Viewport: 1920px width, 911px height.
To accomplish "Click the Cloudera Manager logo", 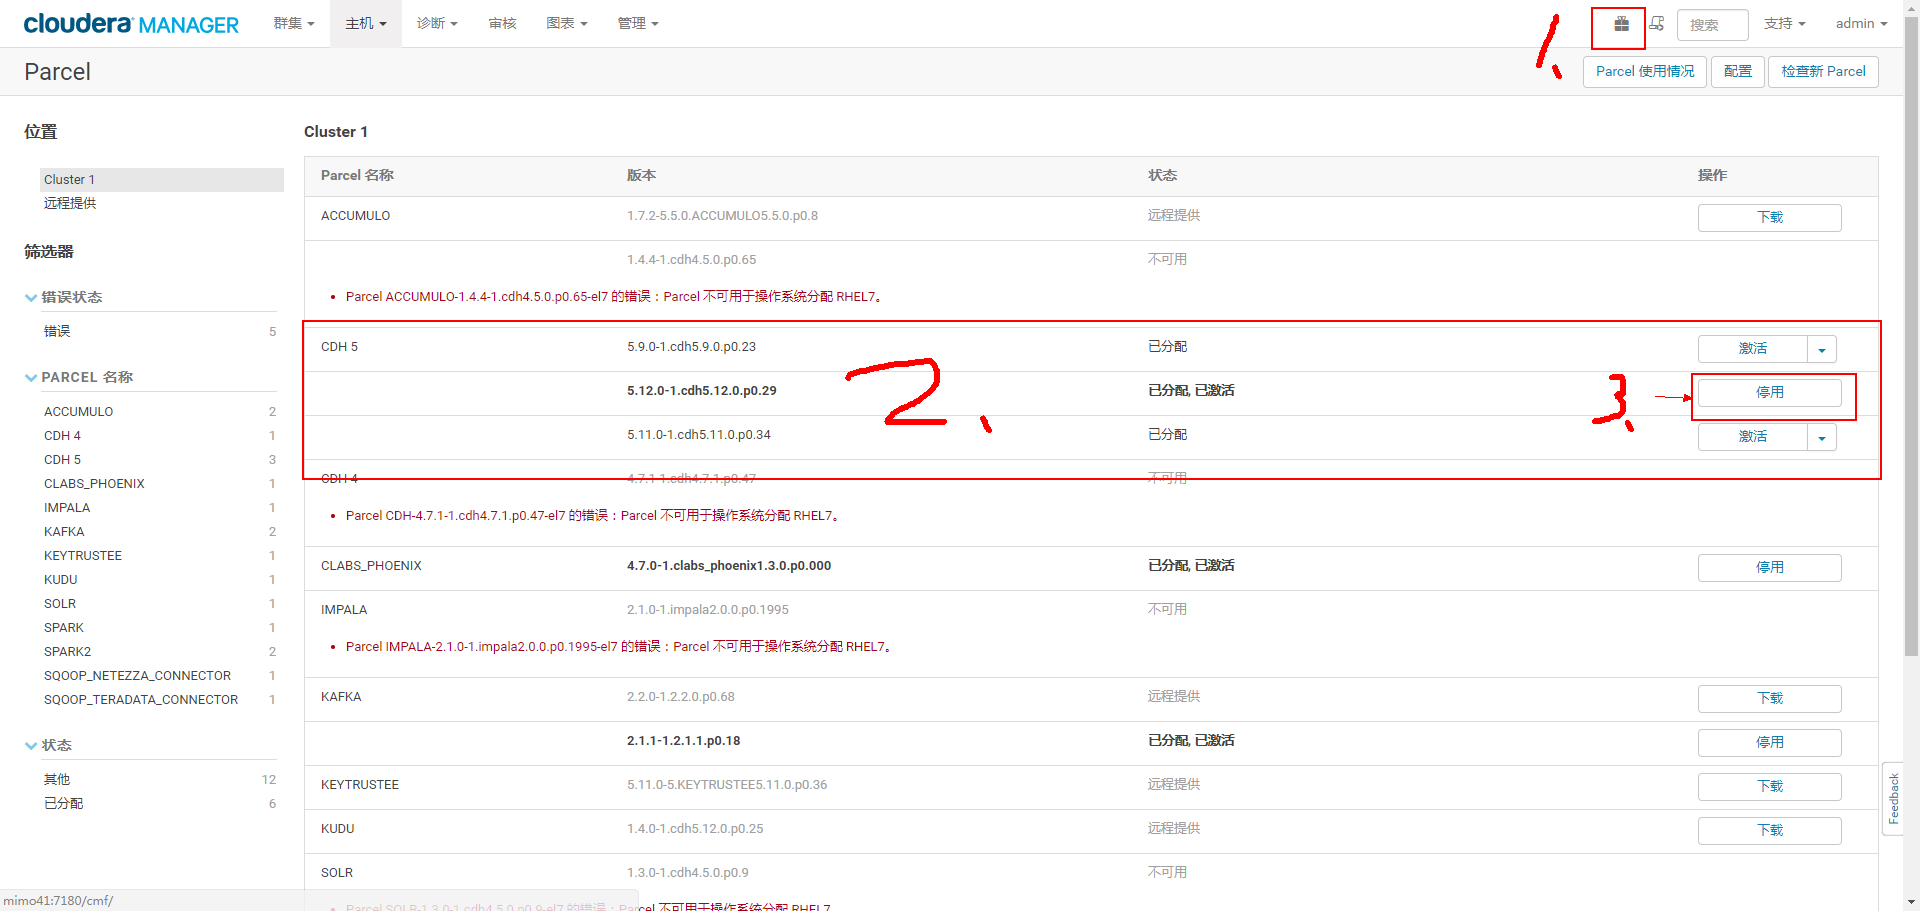I will pos(130,23).
